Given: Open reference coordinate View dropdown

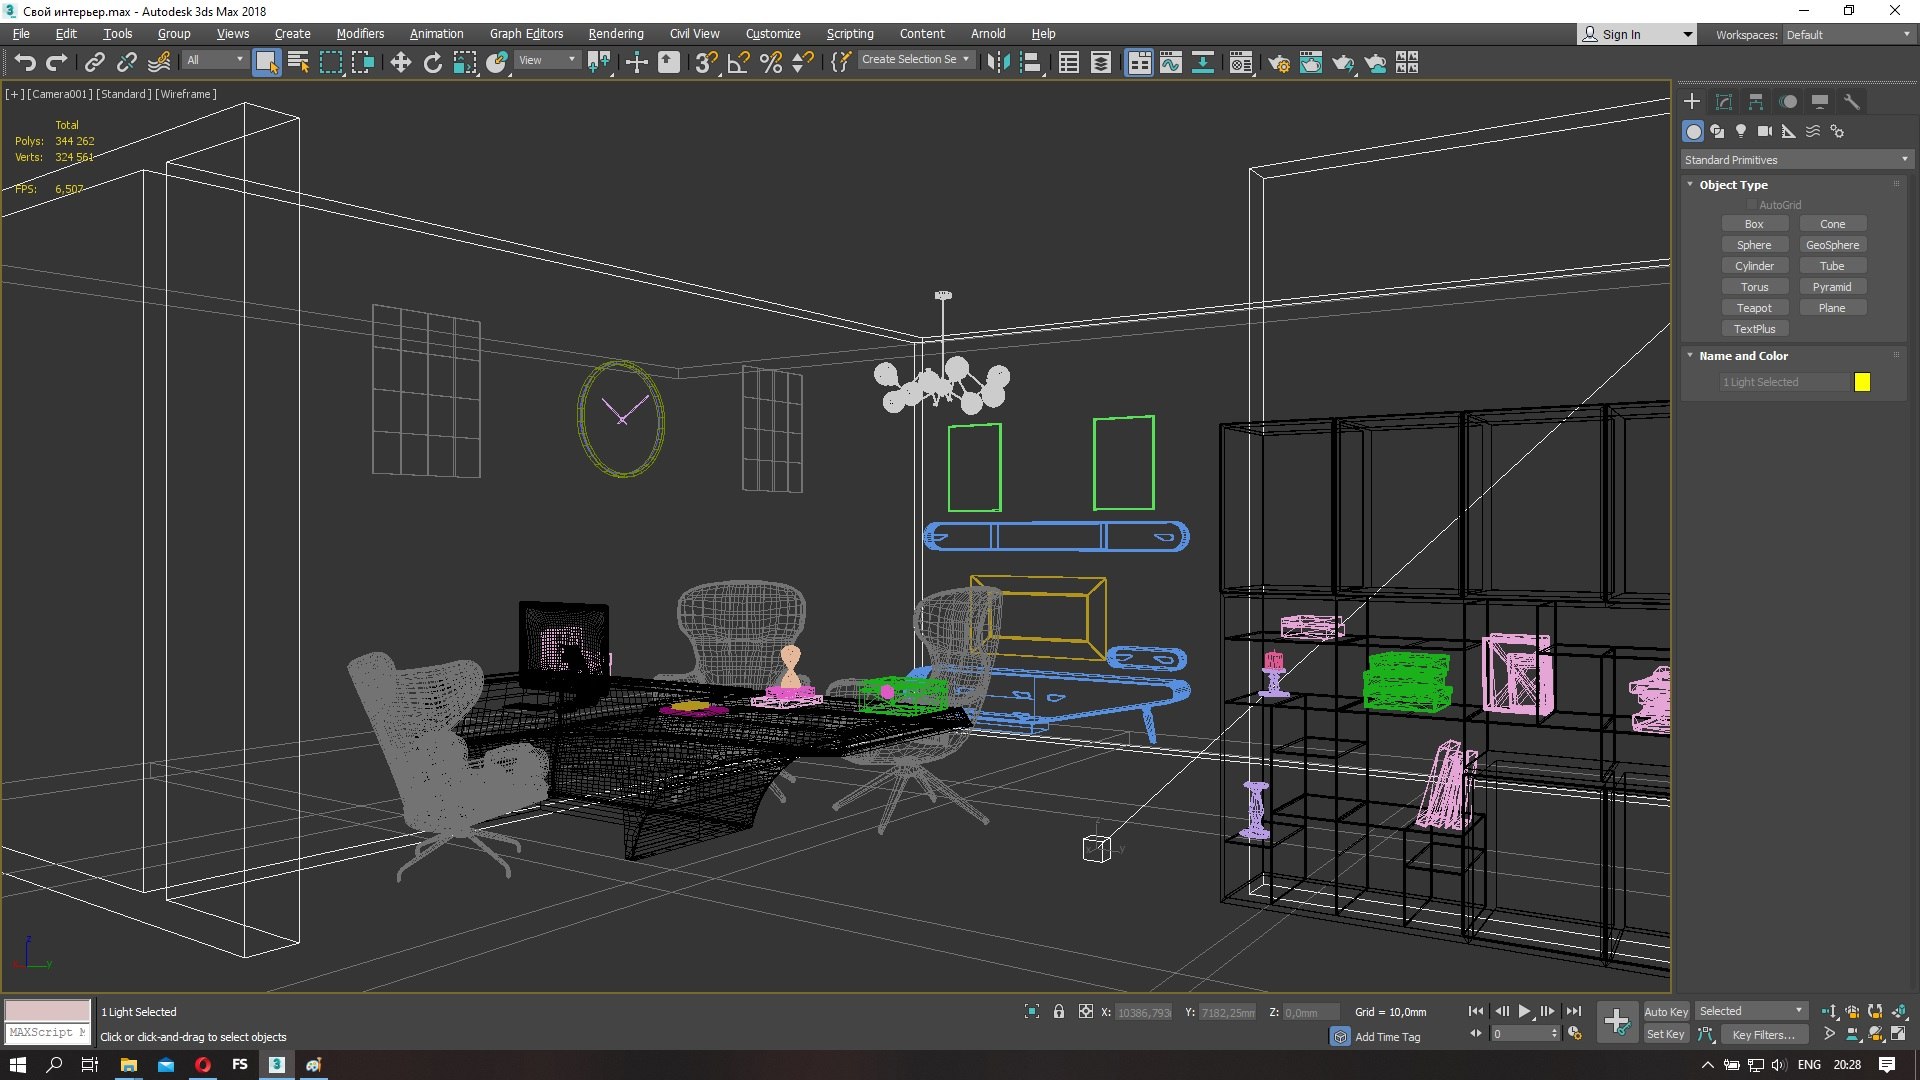Looking at the screenshot, I should coord(547,60).
